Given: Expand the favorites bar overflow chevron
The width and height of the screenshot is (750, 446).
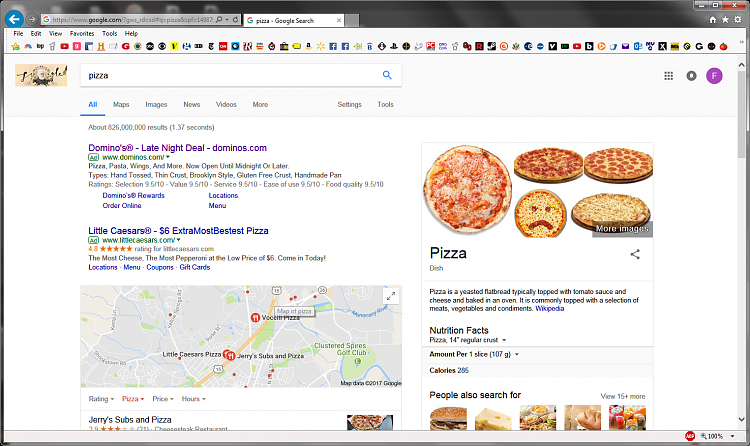Looking at the screenshot, I should click(x=742, y=42).
